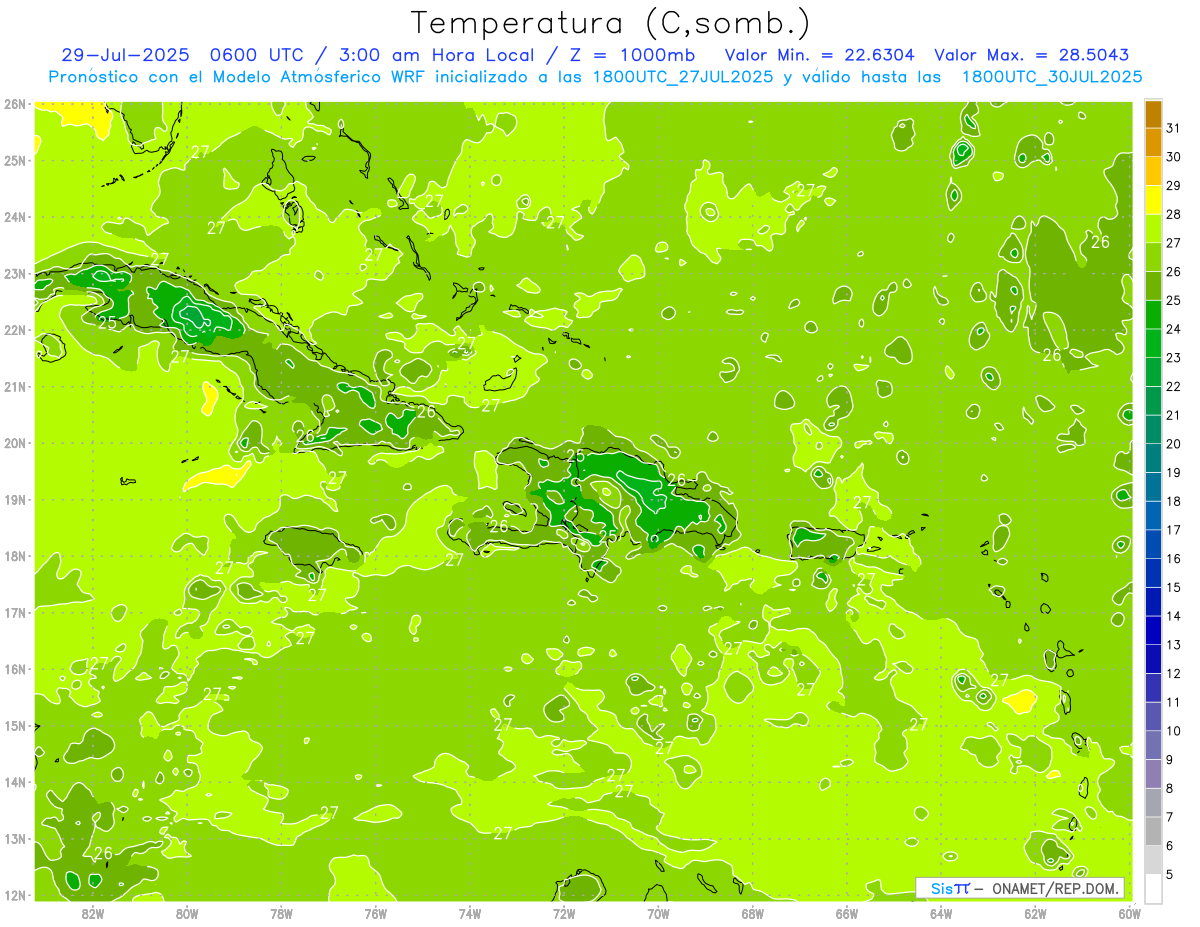Click the '22N' latitude axis label
Image resolution: width=1200 pixels, height=927 pixels.
point(15,330)
